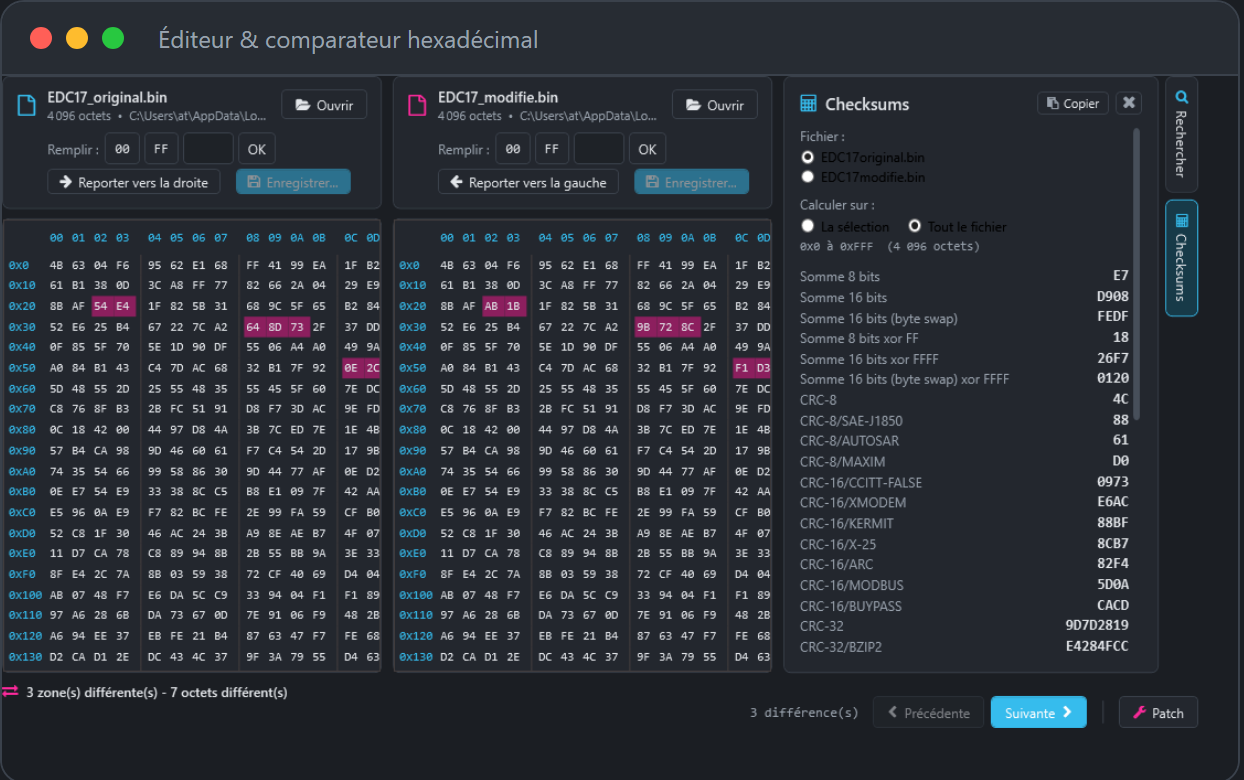Click the Somme 16 bits value D908

(x=1113, y=297)
